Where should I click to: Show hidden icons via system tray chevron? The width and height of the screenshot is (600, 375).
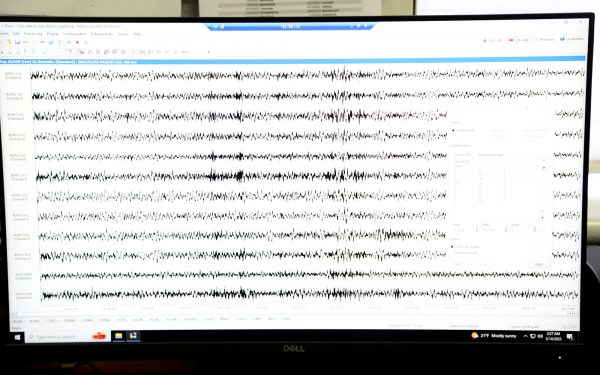pos(525,336)
